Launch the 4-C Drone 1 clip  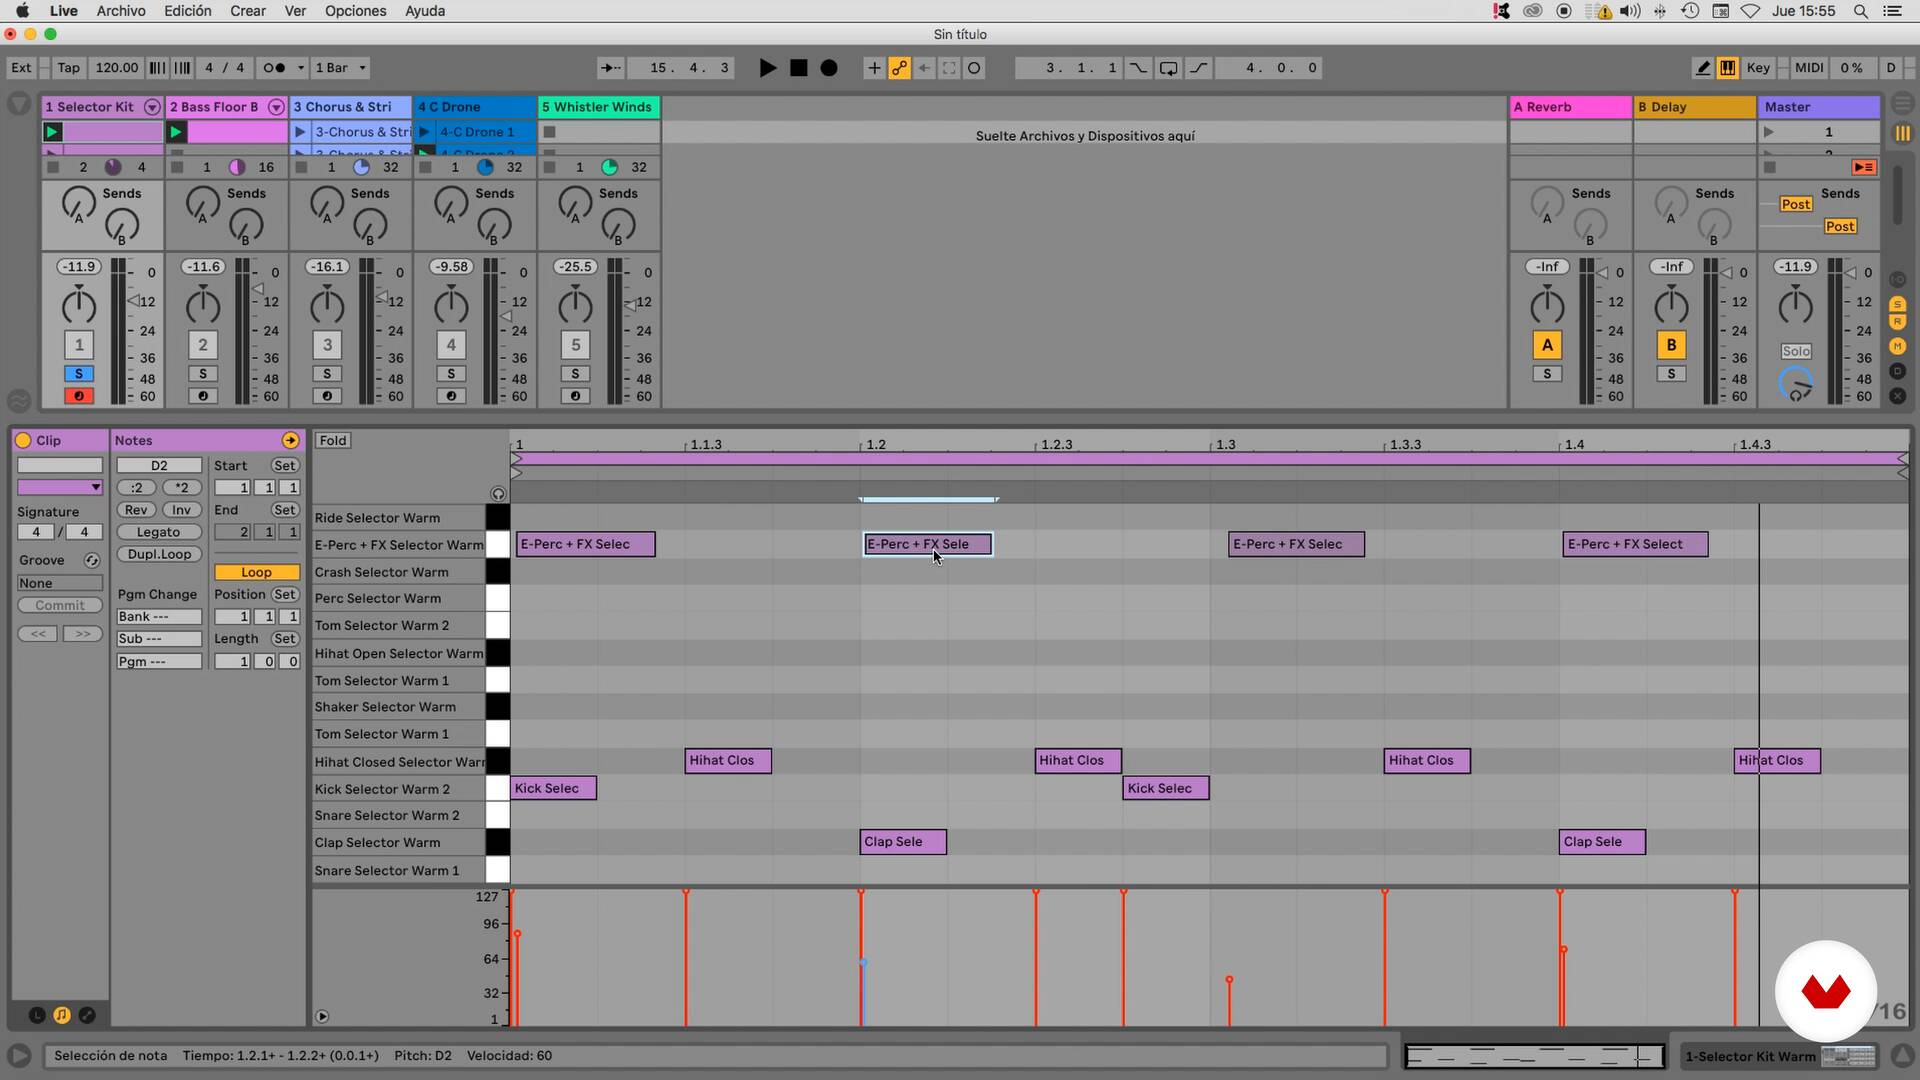pos(424,132)
